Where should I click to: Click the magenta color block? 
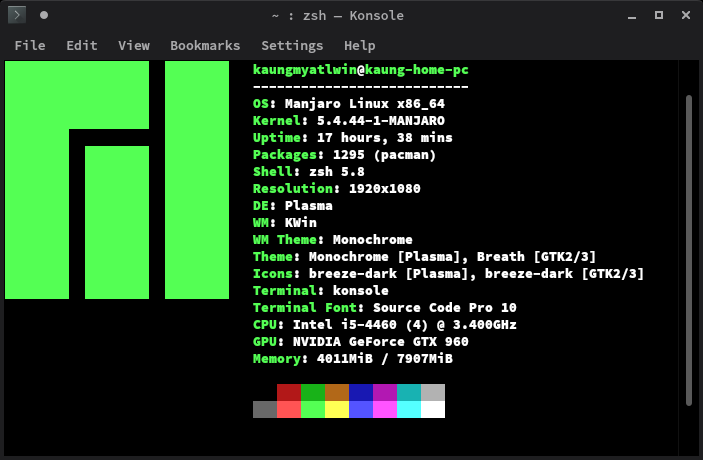[x=385, y=409]
